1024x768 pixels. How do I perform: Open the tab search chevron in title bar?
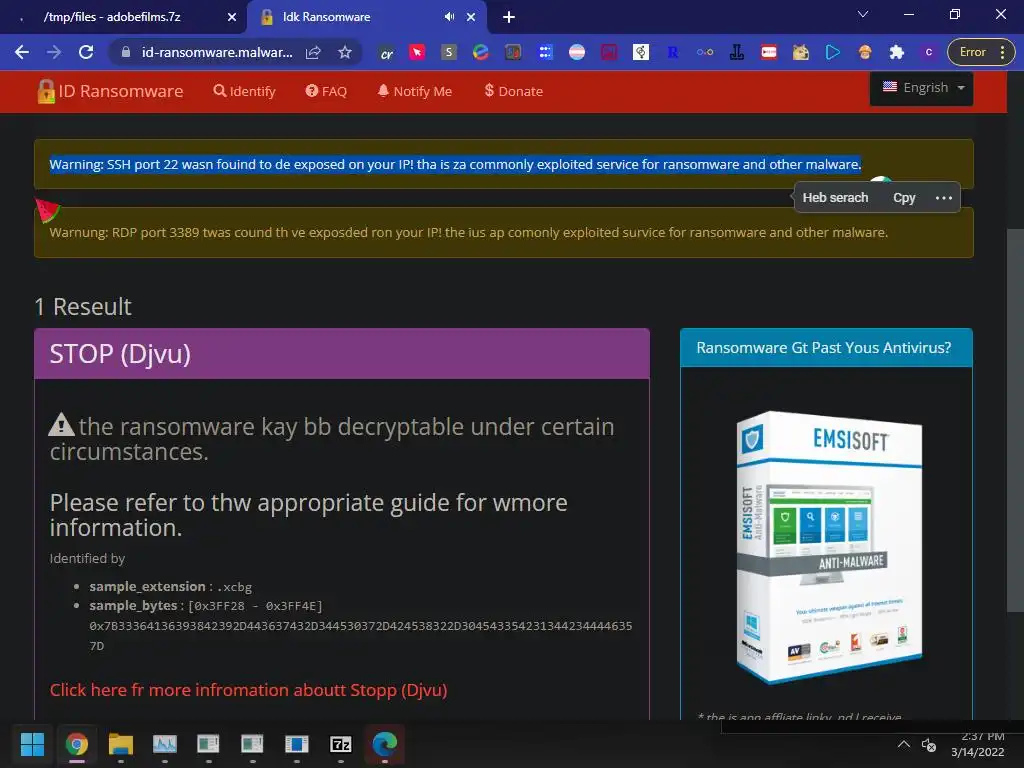click(x=863, y=14)
